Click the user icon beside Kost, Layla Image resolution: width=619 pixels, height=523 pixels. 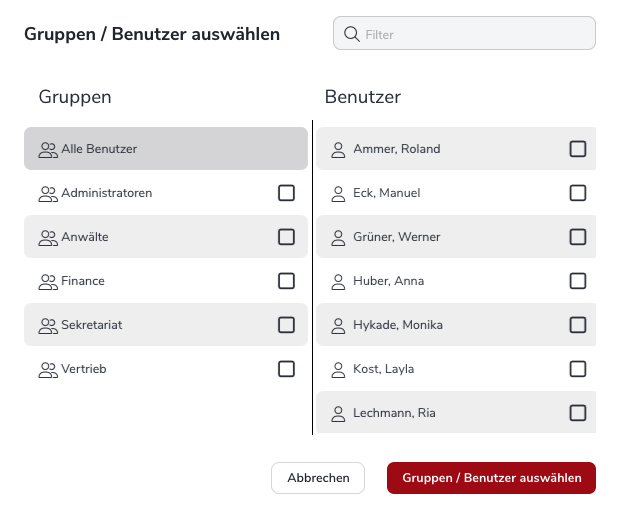click(338, 370)
